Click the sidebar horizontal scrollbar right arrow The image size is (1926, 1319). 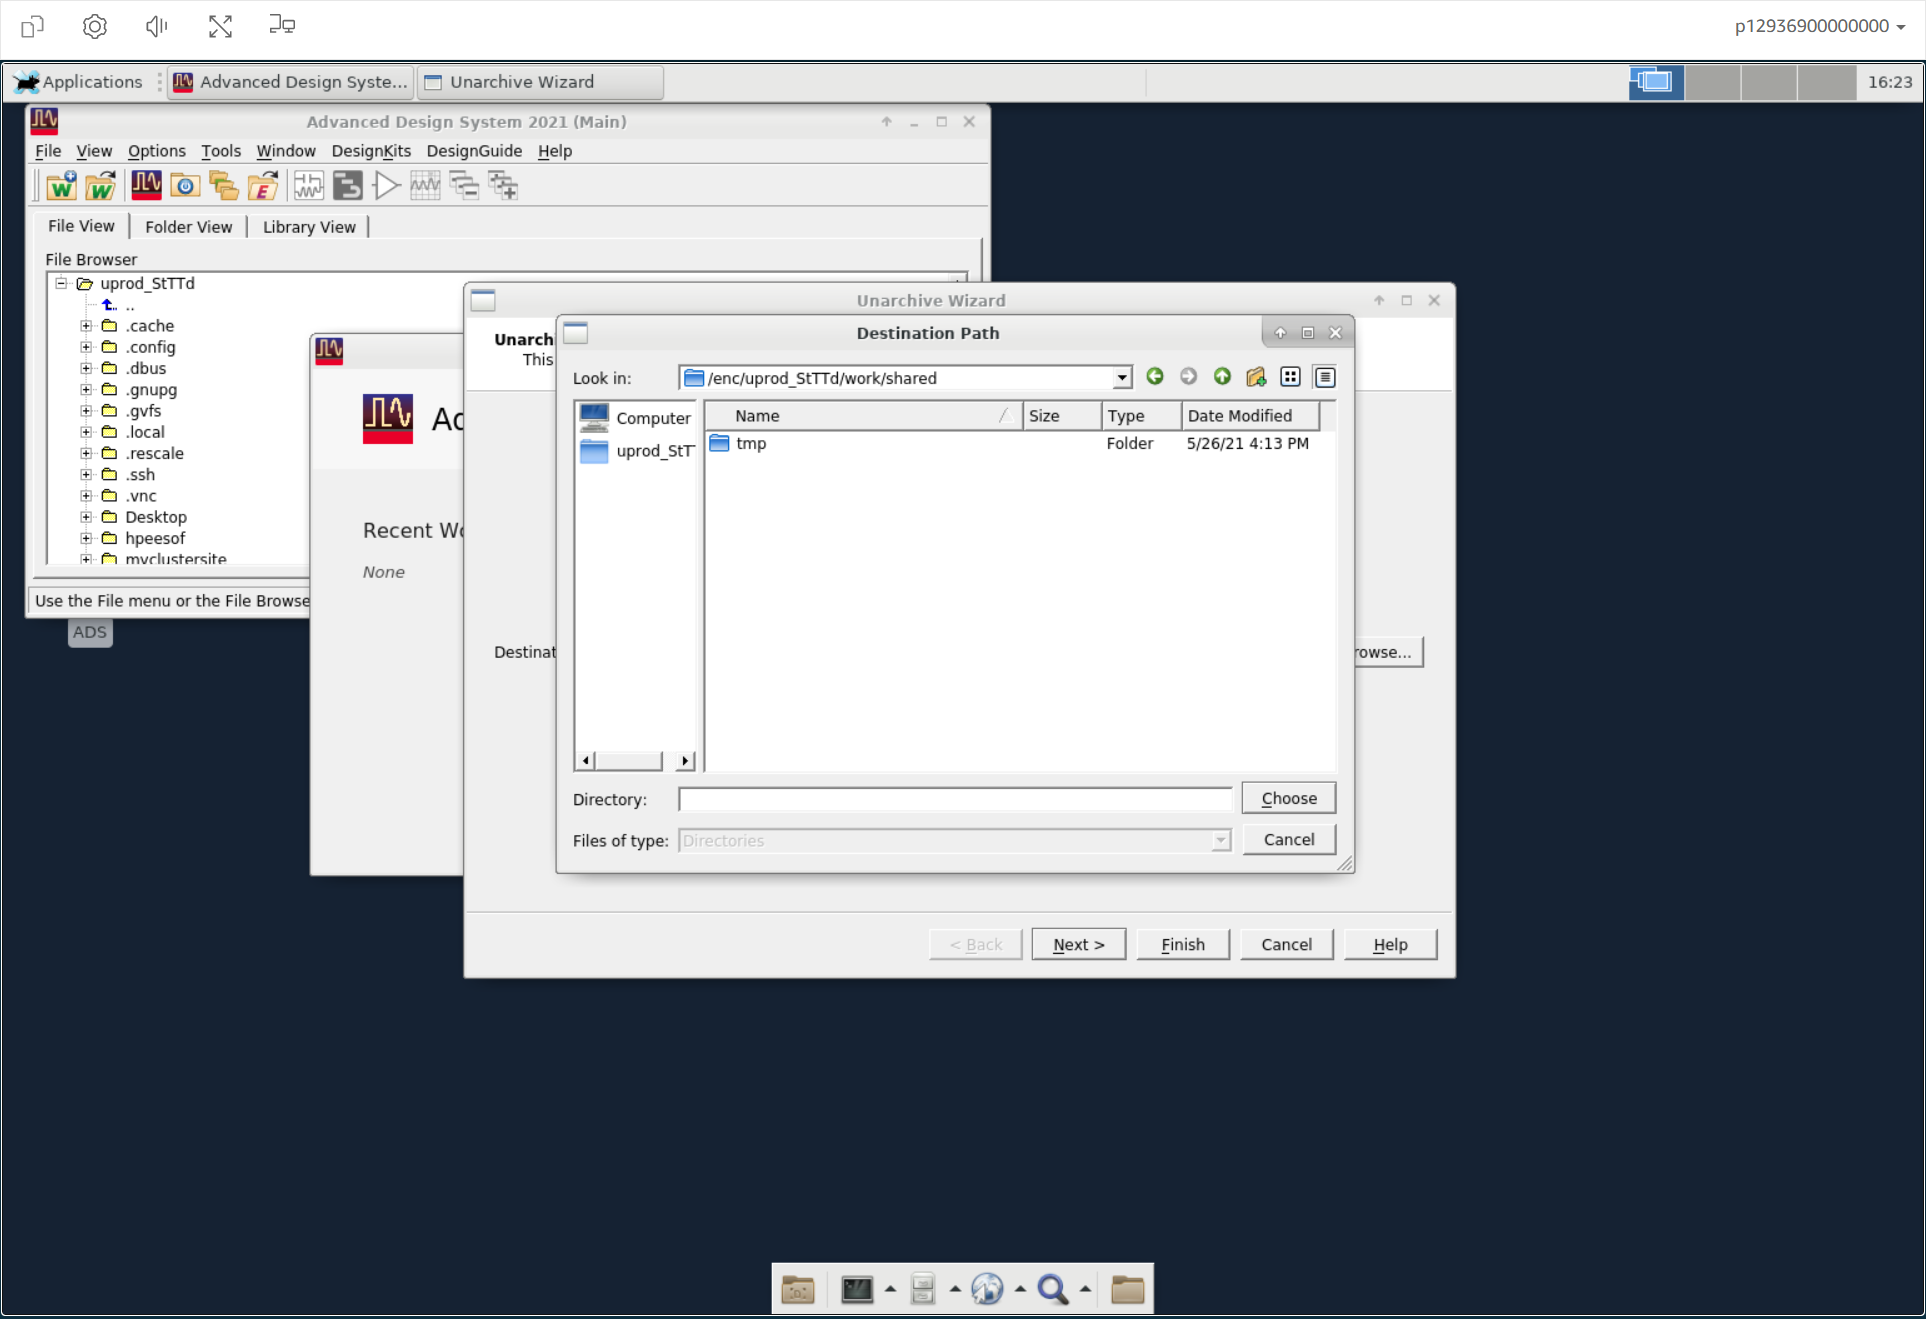click(x=684, y=761)
